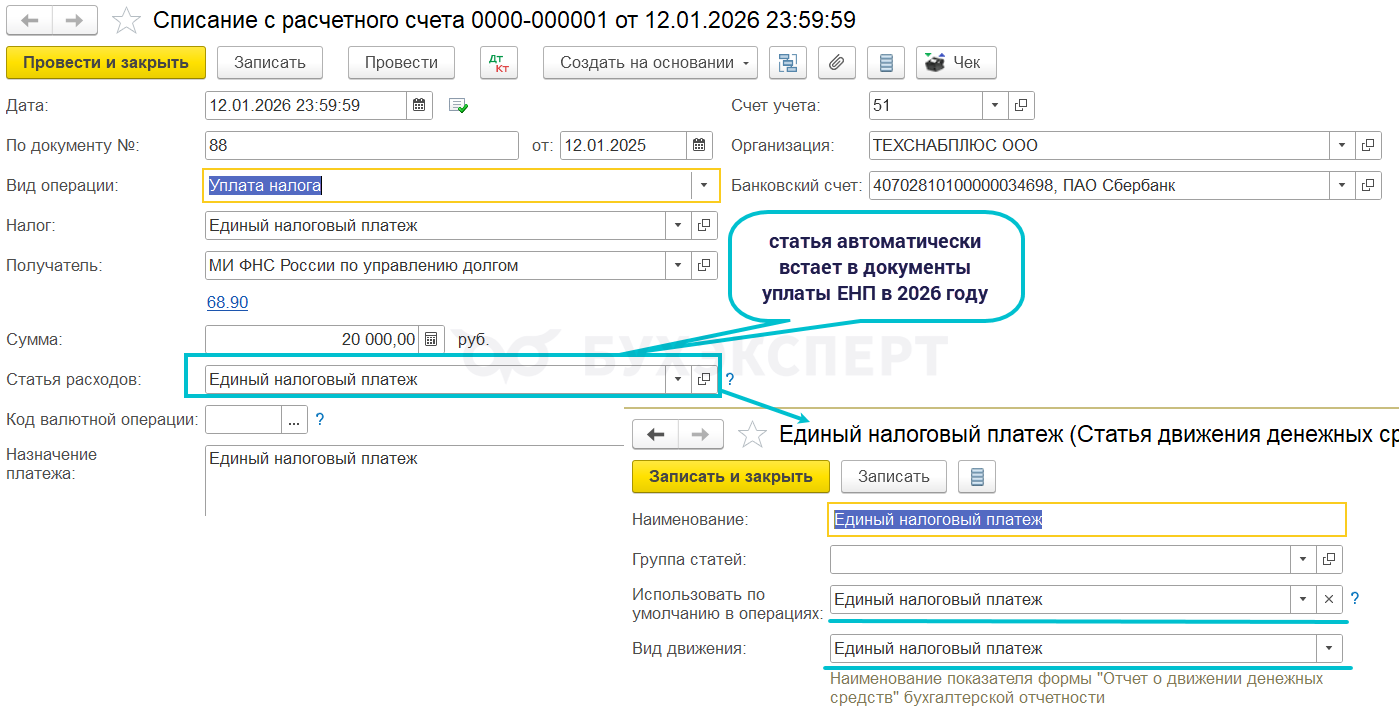Screen dimensions: 1399x715
Task: Open the Организация ТЕХСНАБПЛЮС item card
Action: coord(1368,145)
